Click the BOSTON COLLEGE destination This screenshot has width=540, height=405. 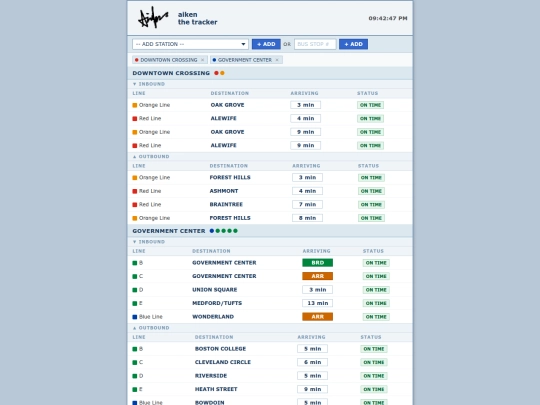pos(220,349)
